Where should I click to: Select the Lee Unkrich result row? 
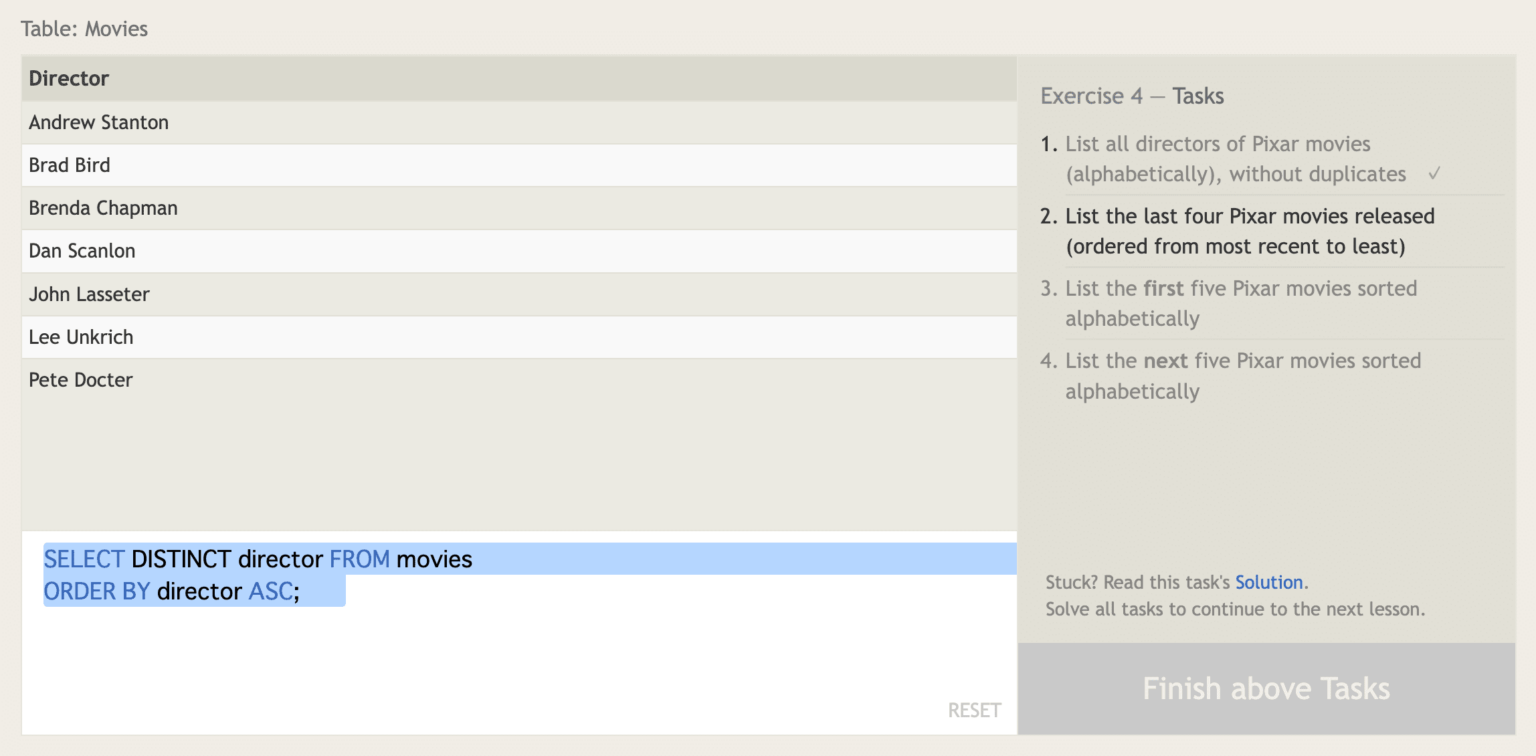click(x=81, y=337)
